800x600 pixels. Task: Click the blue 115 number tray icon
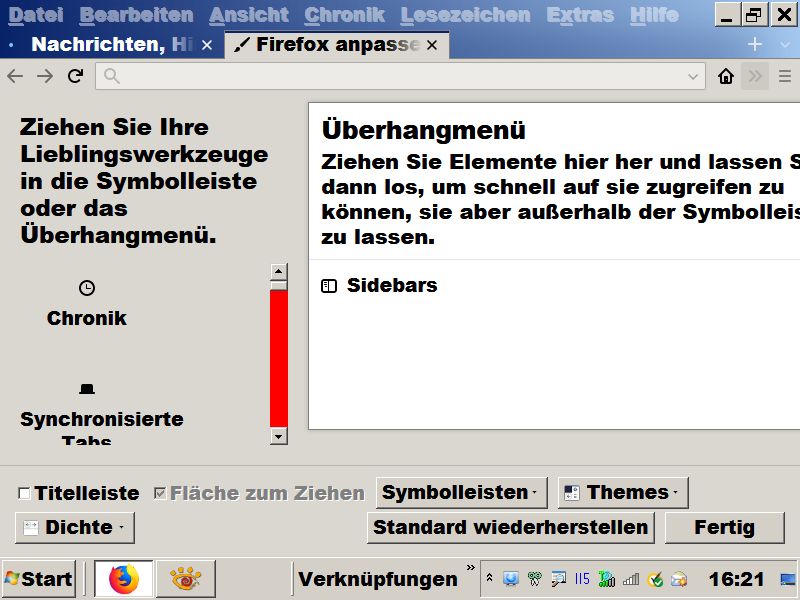click(582, 579)
